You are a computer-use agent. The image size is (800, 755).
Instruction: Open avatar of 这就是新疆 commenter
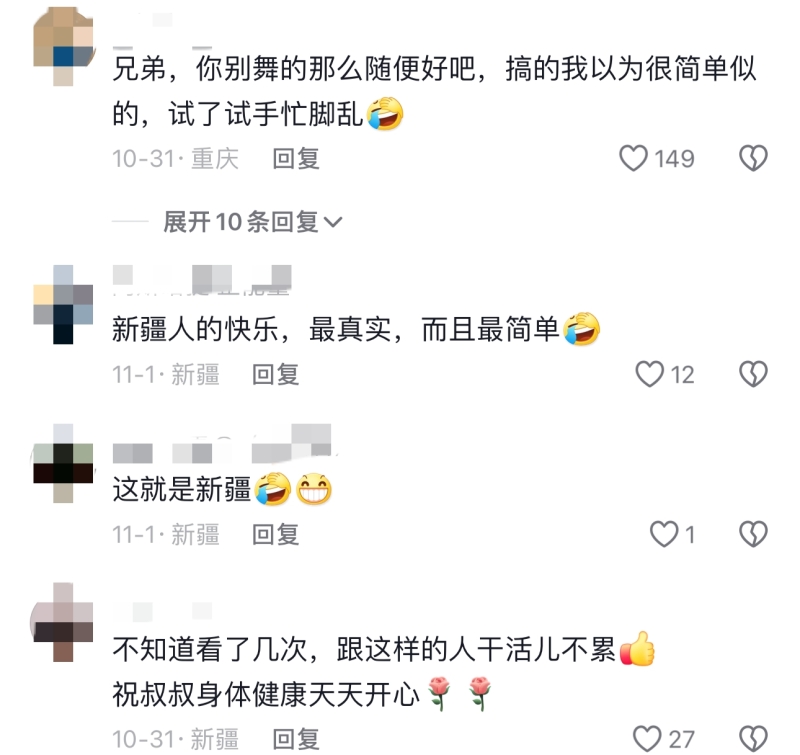(x=63, y=463)
